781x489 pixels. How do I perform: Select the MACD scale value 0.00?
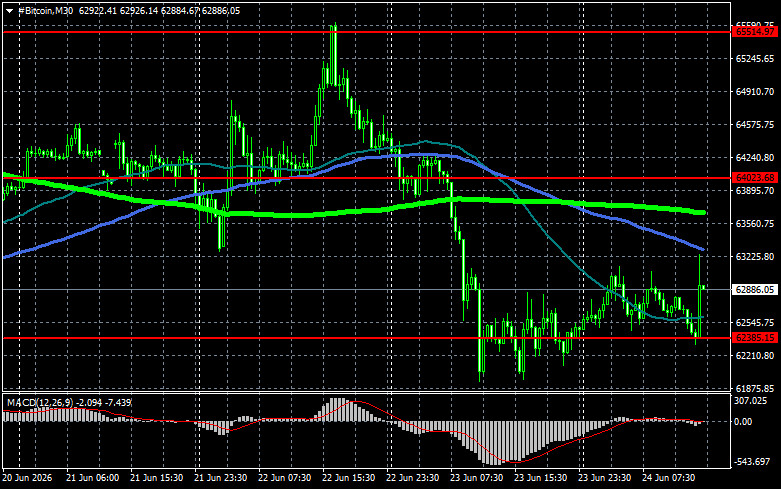743,422
